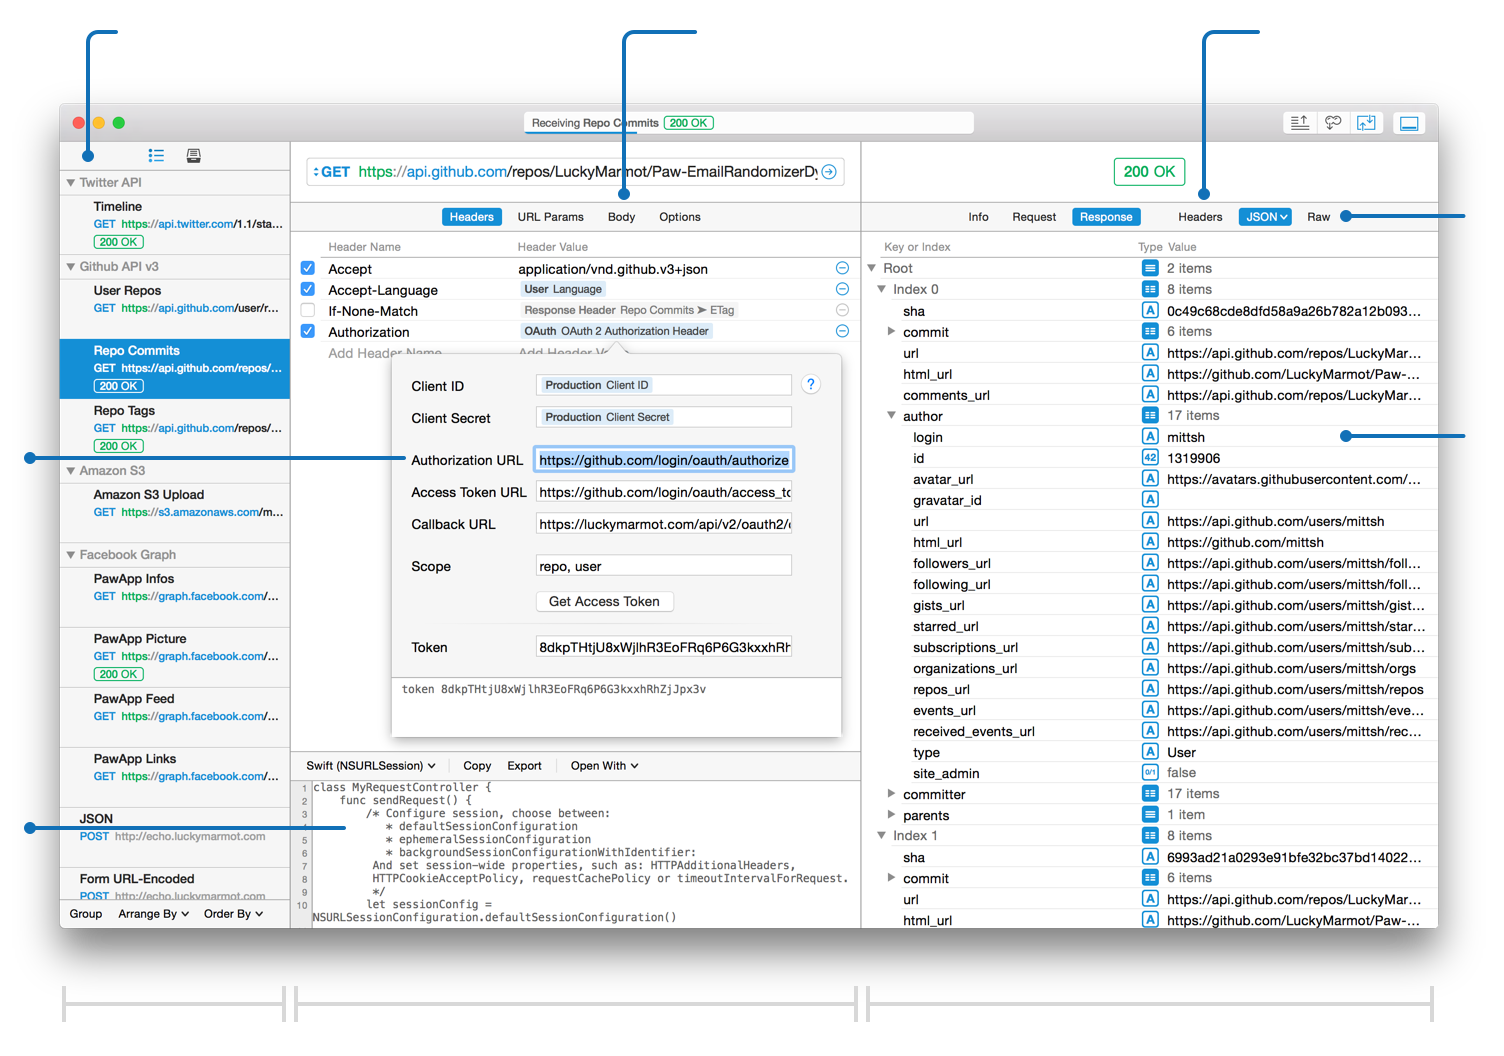Image resolution: width=1504 pixels, height=1056 pixels.
Task: Collapse the author node
Action: [x=891, y=415]
